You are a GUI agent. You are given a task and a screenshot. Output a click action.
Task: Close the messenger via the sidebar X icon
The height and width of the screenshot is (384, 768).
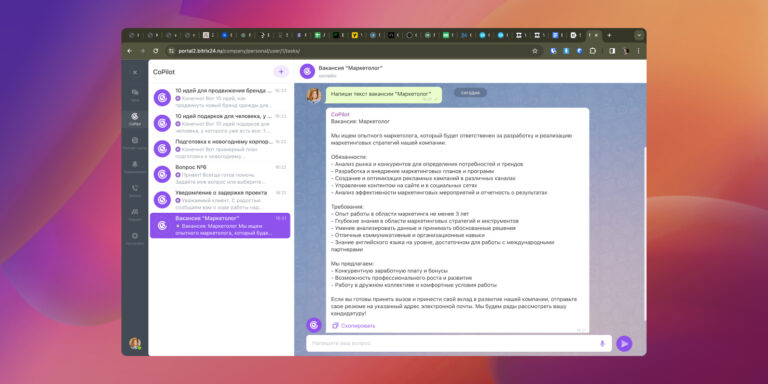coord(135,72)
